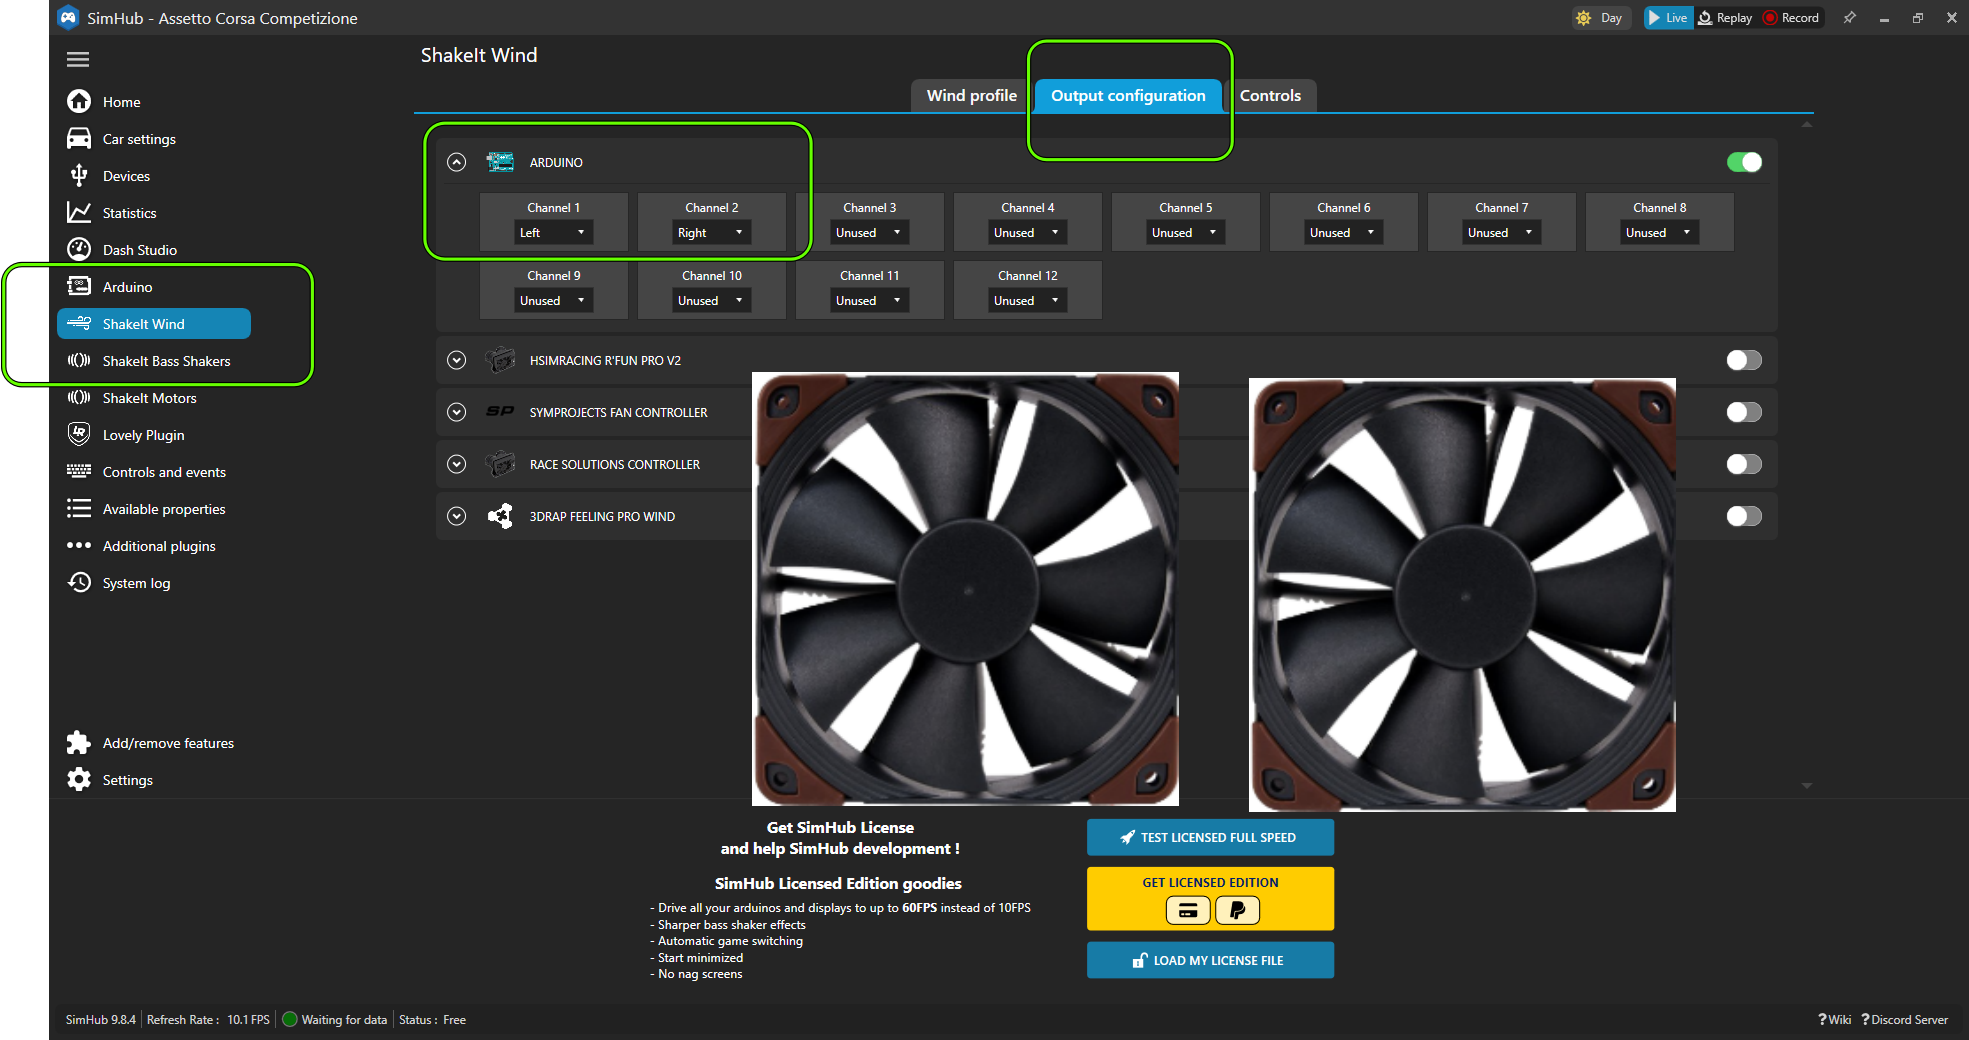Enable the Race Solutions Controller toggle
The width and height of the screenshot is (1969, 1040).
(1744, 464)
